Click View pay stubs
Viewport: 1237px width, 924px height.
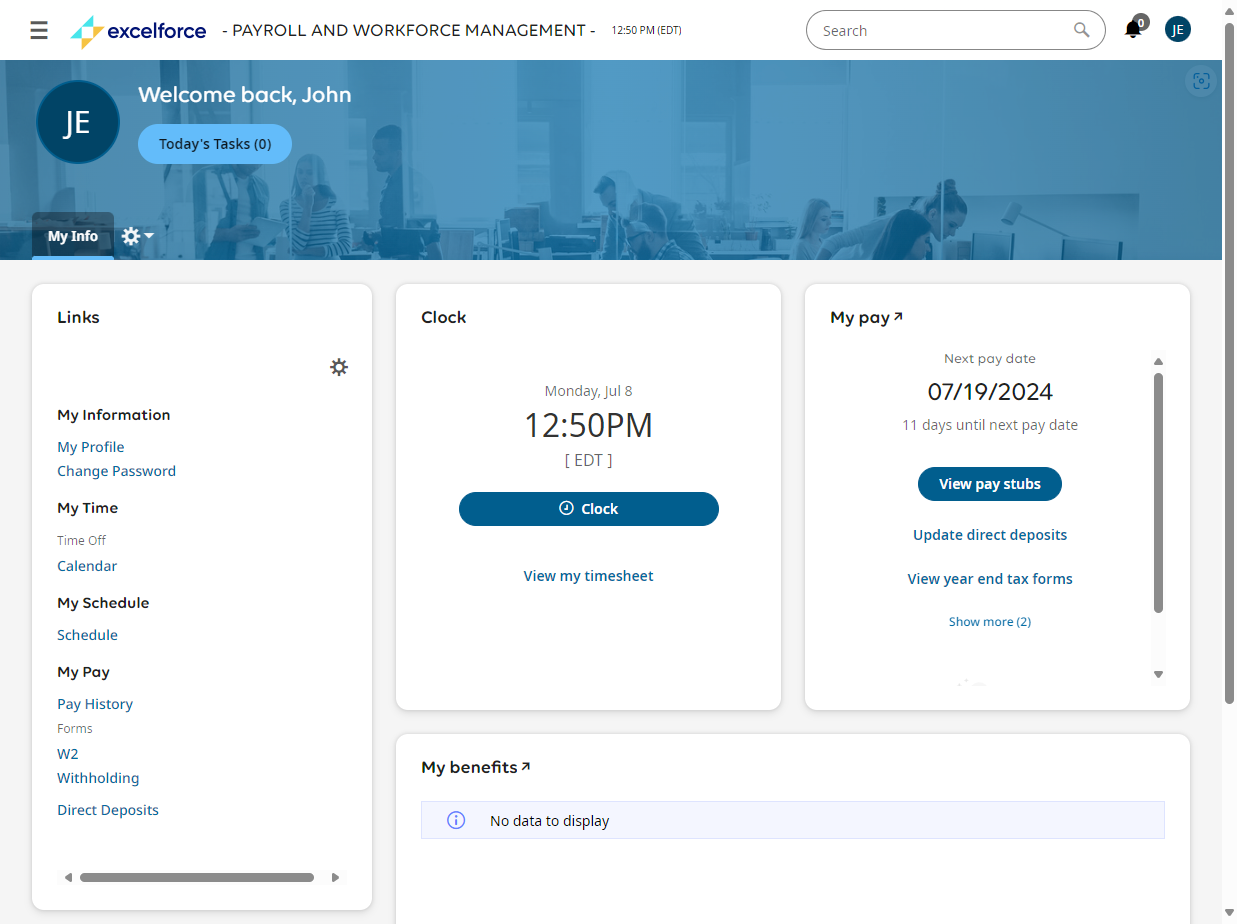989,484
